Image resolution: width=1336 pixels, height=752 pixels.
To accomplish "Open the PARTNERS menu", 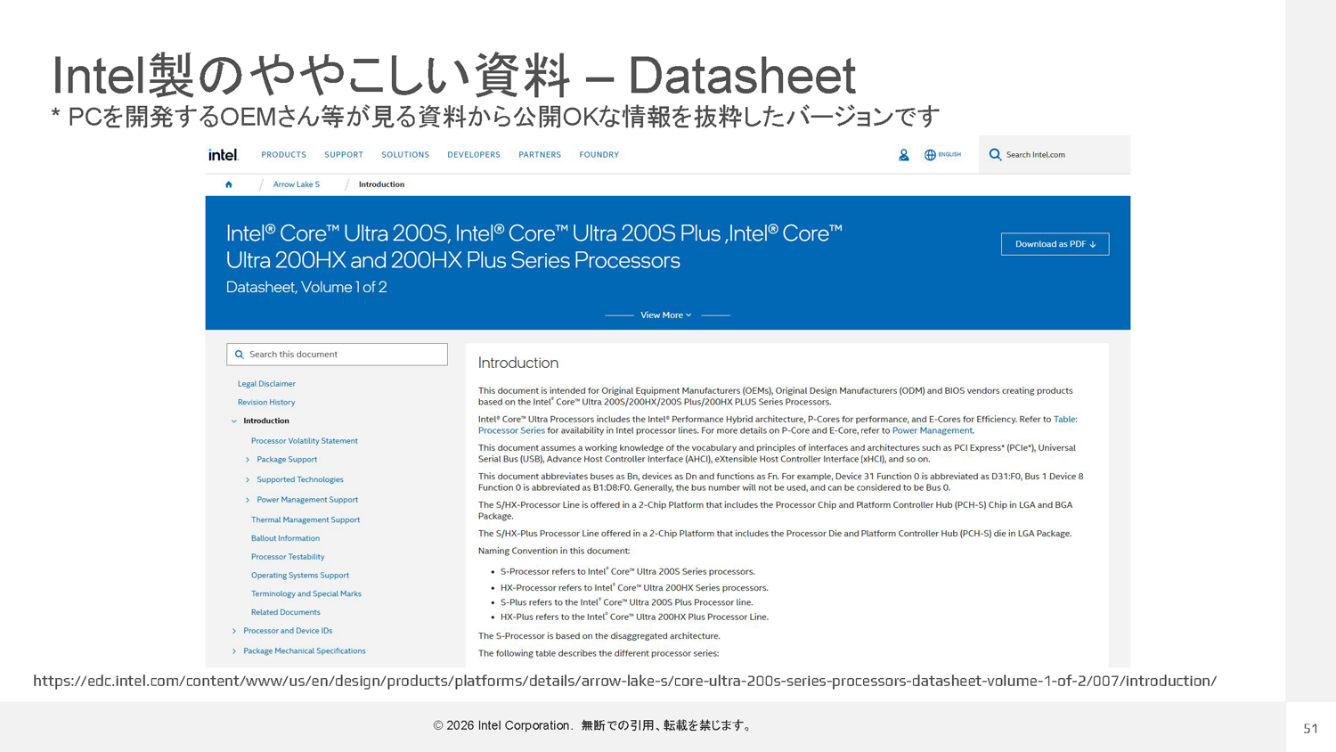I will (540, 155).
